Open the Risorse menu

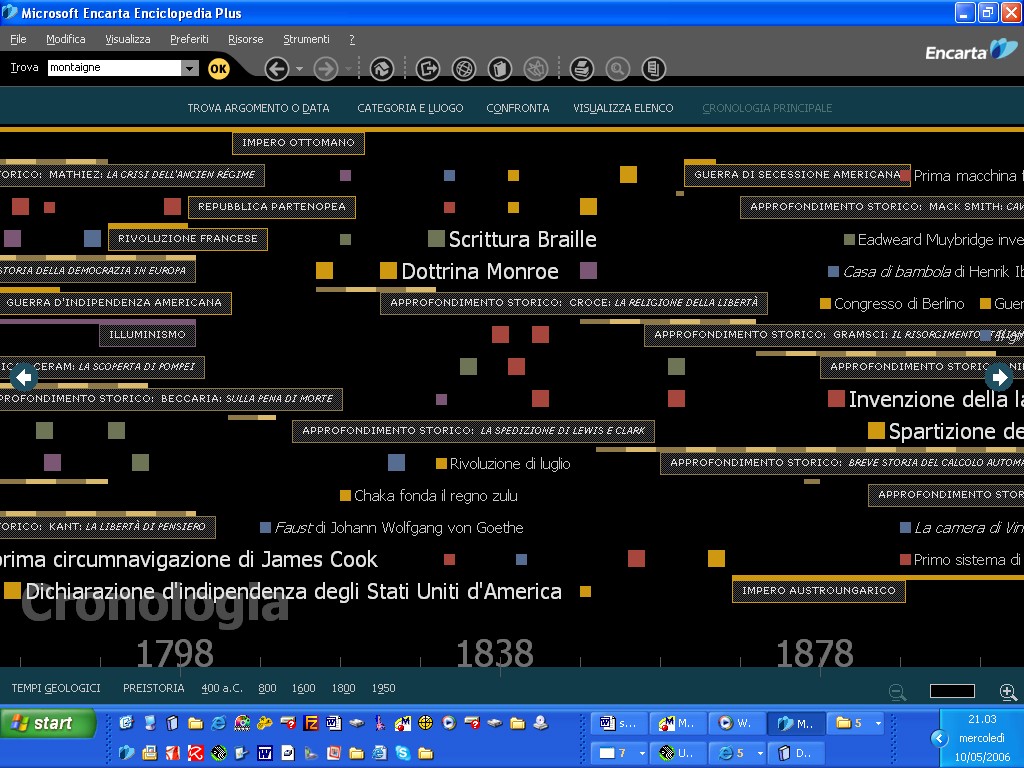click(x=246, y=39)
